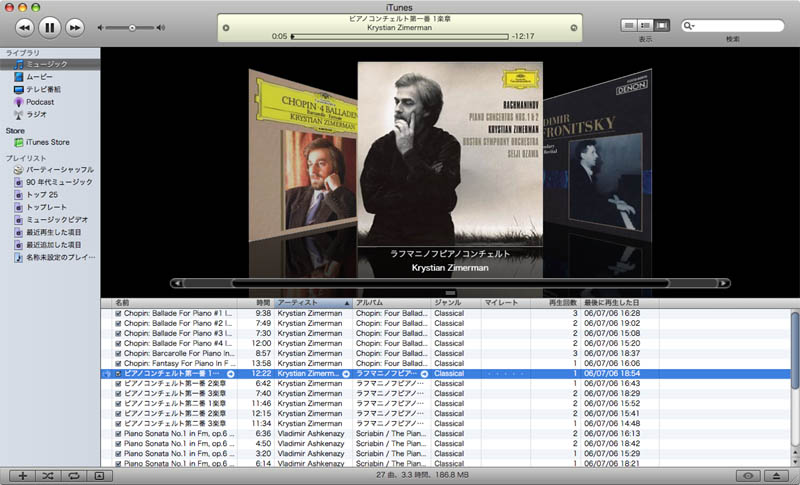Skip to the next track
Image resolution: width=800 pixels, height=485 pixels.
point(75,27)
